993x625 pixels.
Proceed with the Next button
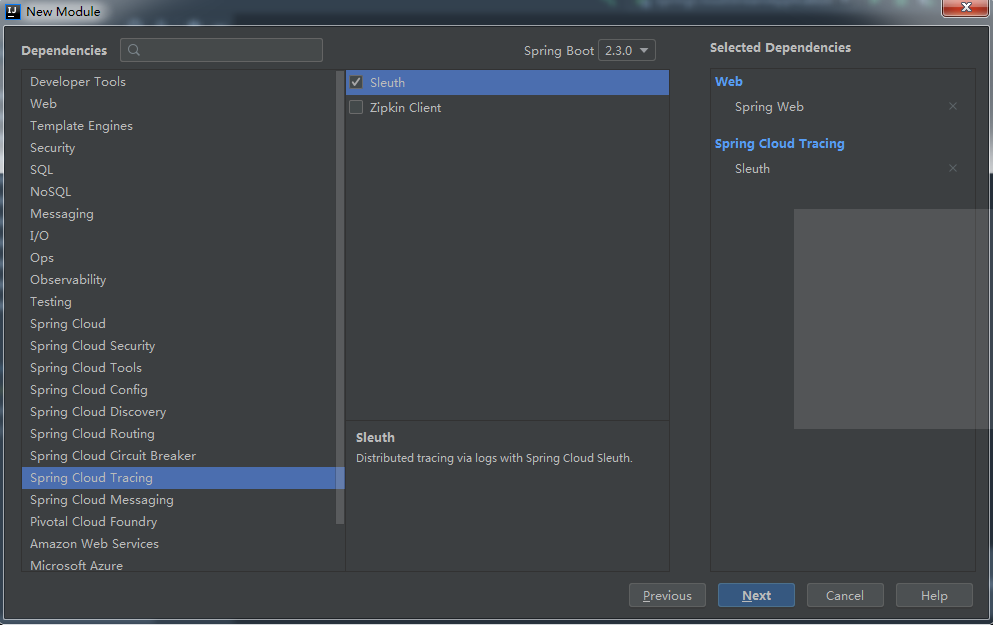pos(756,595)
